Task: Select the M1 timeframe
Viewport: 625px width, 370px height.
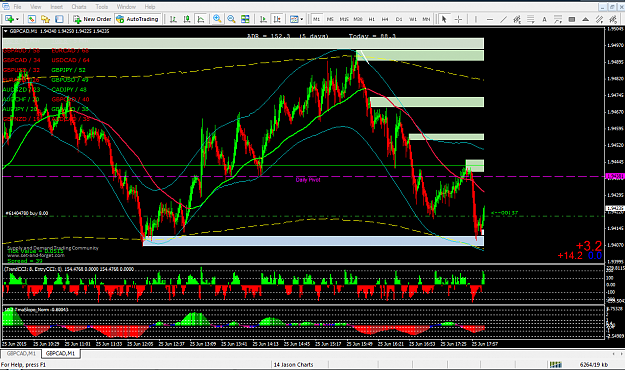Action: click(x=316, y=19)
